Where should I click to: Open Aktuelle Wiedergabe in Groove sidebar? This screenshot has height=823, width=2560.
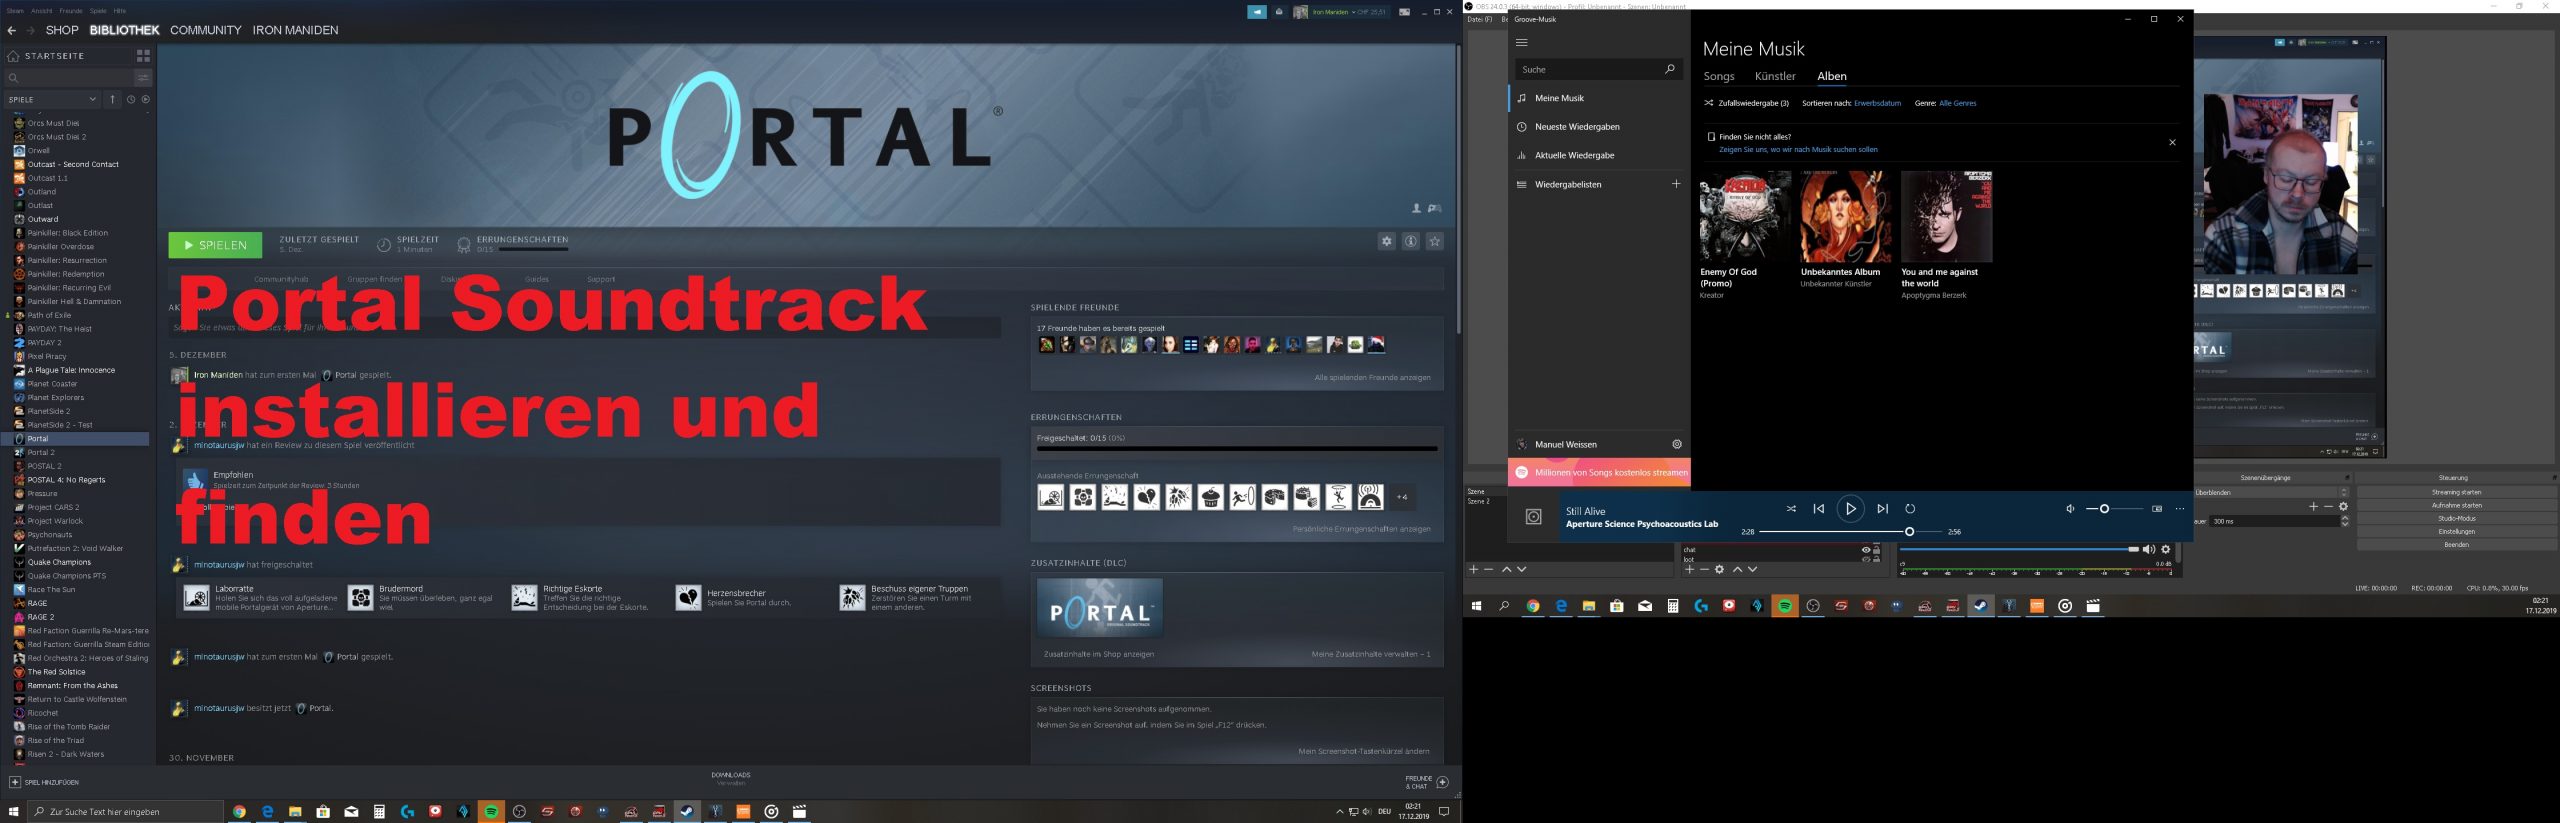tap(1599, 155)
